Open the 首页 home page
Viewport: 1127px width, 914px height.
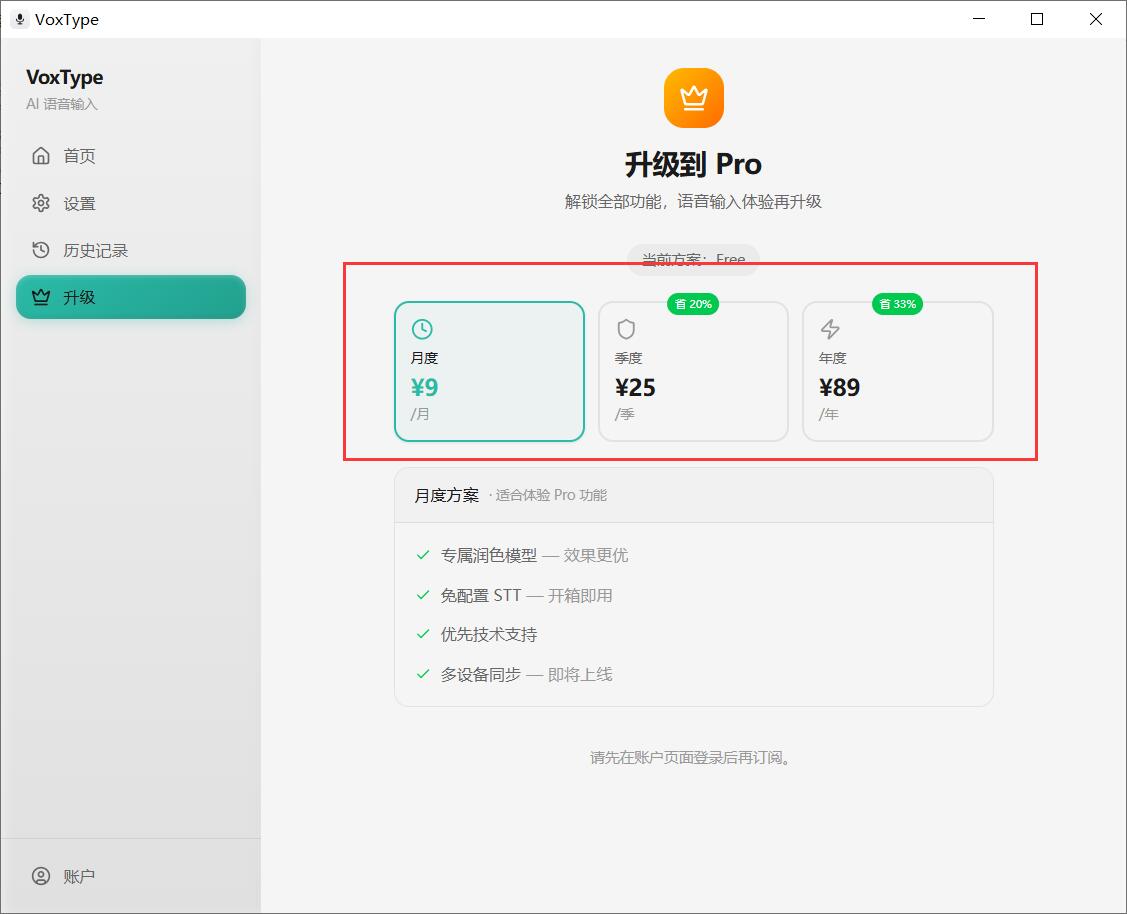pyautogui.click(x=131, y=156)
